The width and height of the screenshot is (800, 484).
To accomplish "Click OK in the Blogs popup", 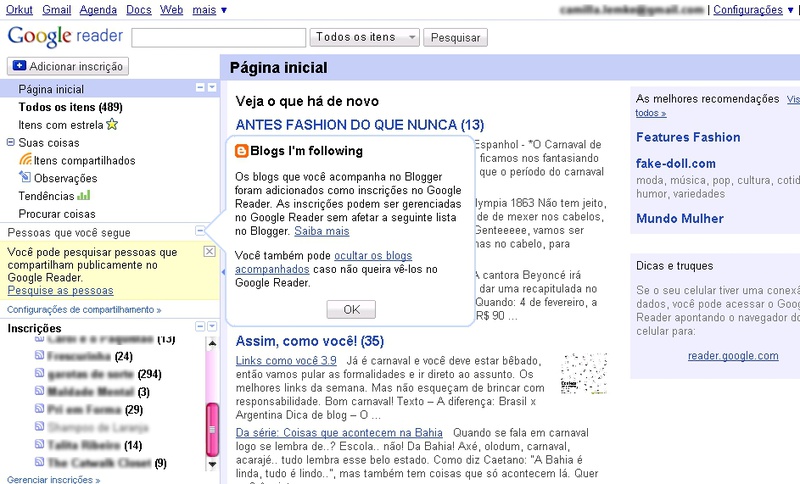I will pyautogui.click(x=351, y=310).
